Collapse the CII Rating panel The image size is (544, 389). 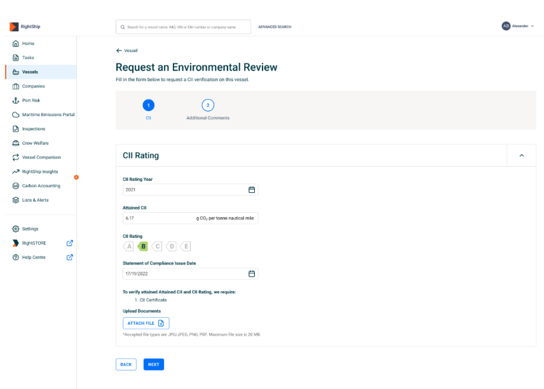pyautogui.click(x=521, y=155)
